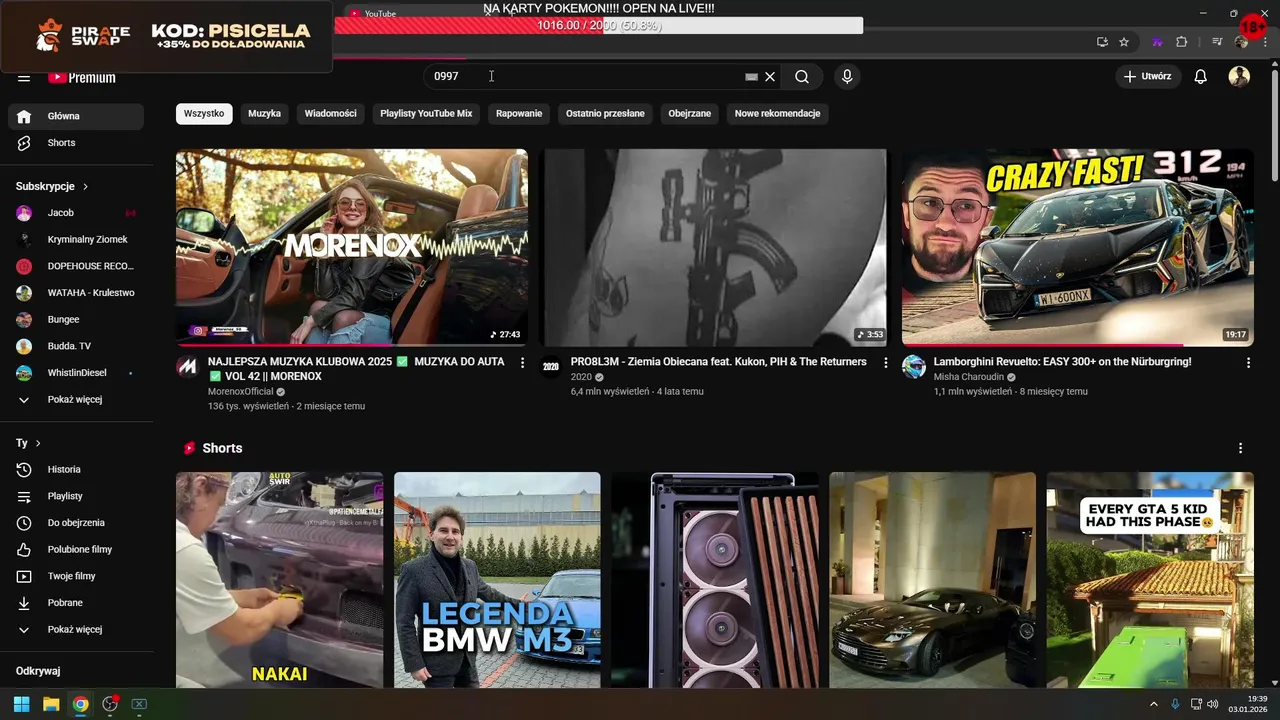1280x720 pixels.
Task: Open the LEGENDA BMW M3 short
Action: pyautogui.click(x=497, y=580)
